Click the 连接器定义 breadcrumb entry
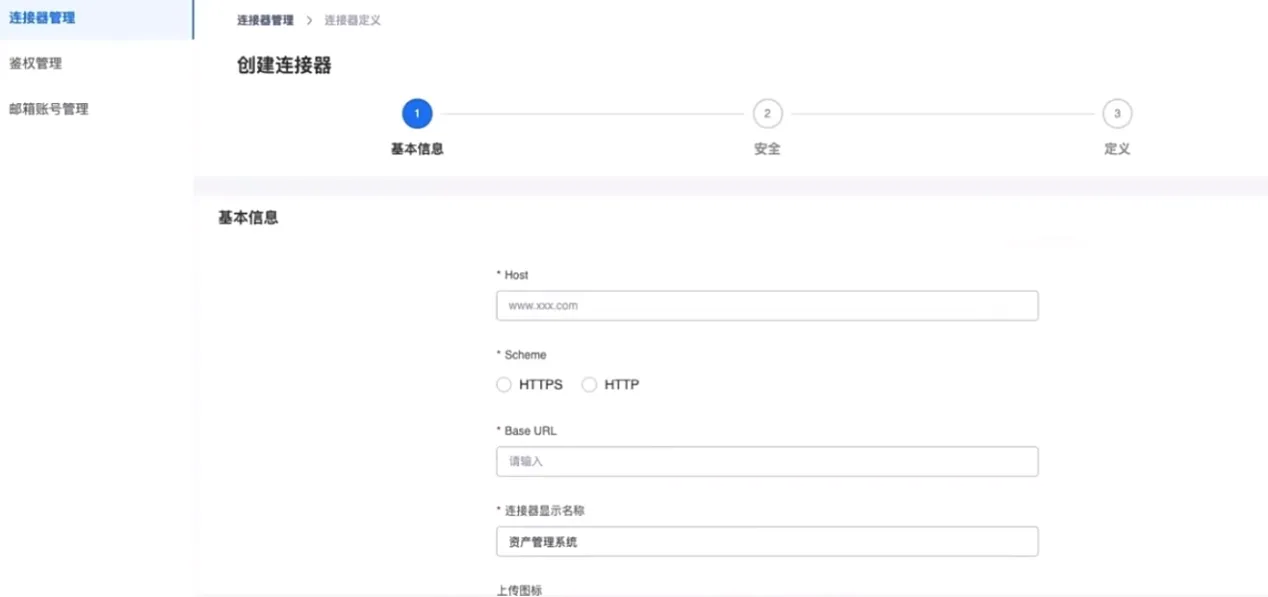Image resolution: width=1268 pixels, height=597 pixels. click(352, 19)
